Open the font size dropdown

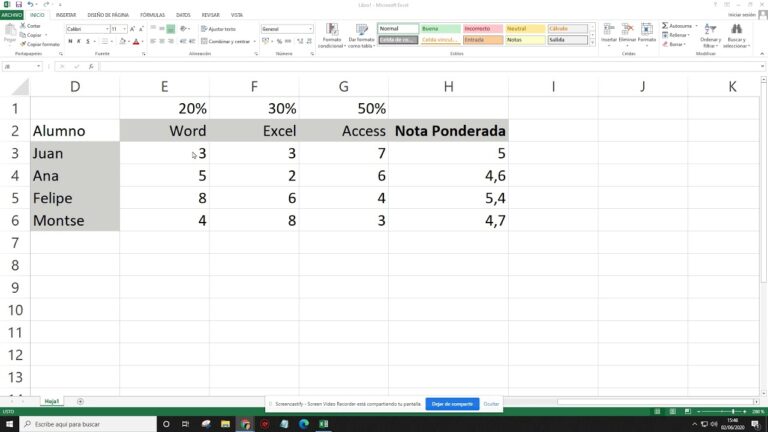(x=124, y=29)
